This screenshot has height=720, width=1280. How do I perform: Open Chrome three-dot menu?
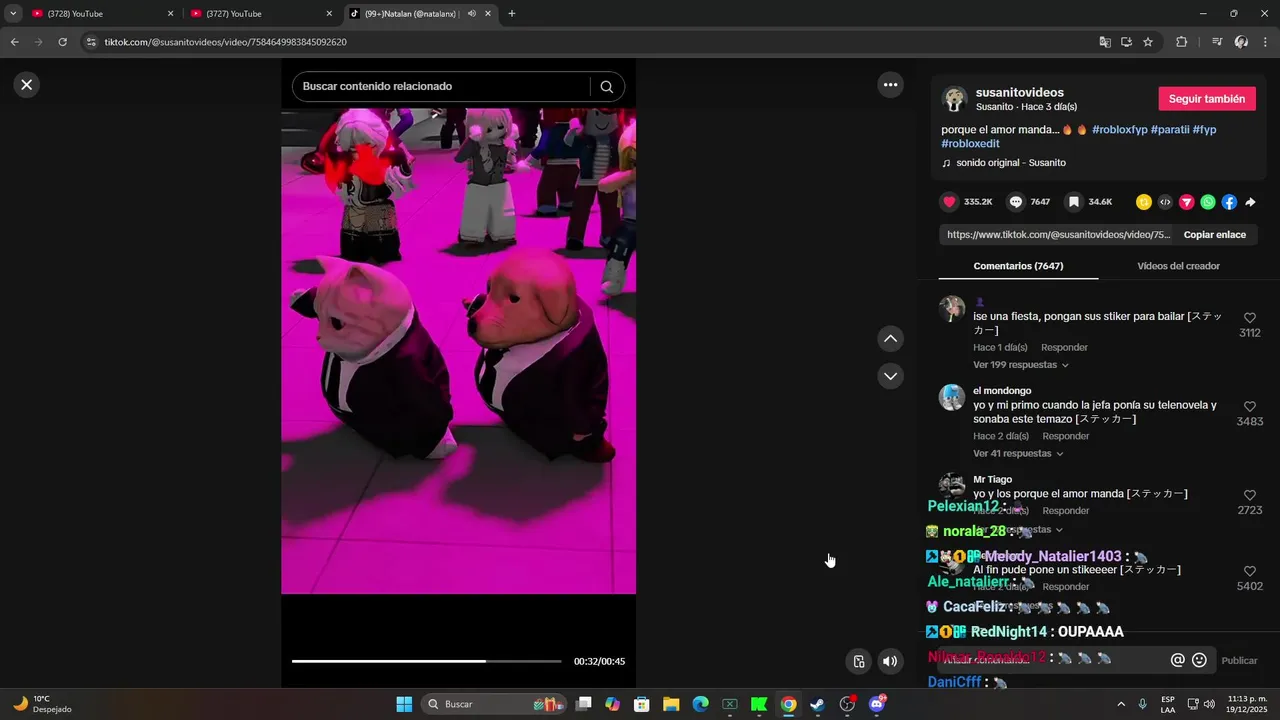tap(1265, 42)
